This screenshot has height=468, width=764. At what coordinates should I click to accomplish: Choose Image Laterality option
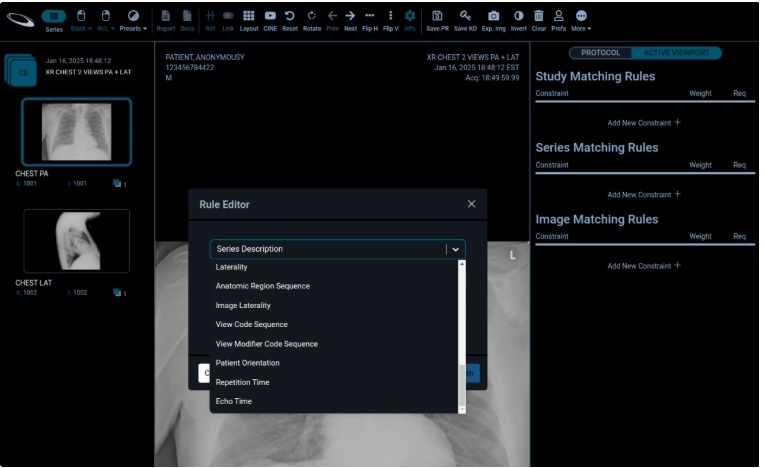click(x=334, y=305)
